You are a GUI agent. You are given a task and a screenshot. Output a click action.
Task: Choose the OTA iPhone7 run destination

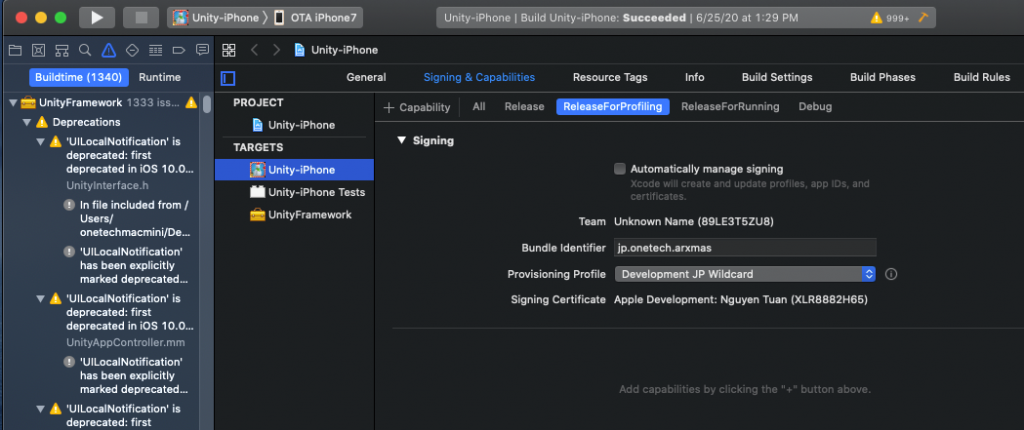315,18
